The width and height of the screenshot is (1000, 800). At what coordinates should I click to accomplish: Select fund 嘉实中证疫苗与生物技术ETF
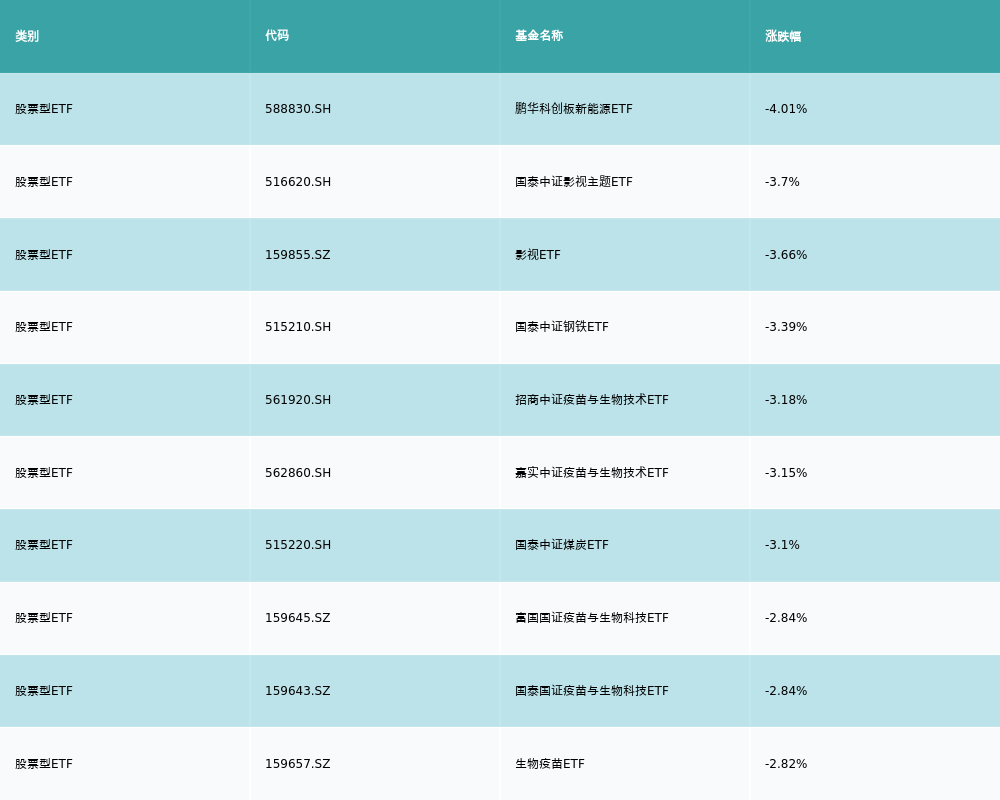pos(592,473)
